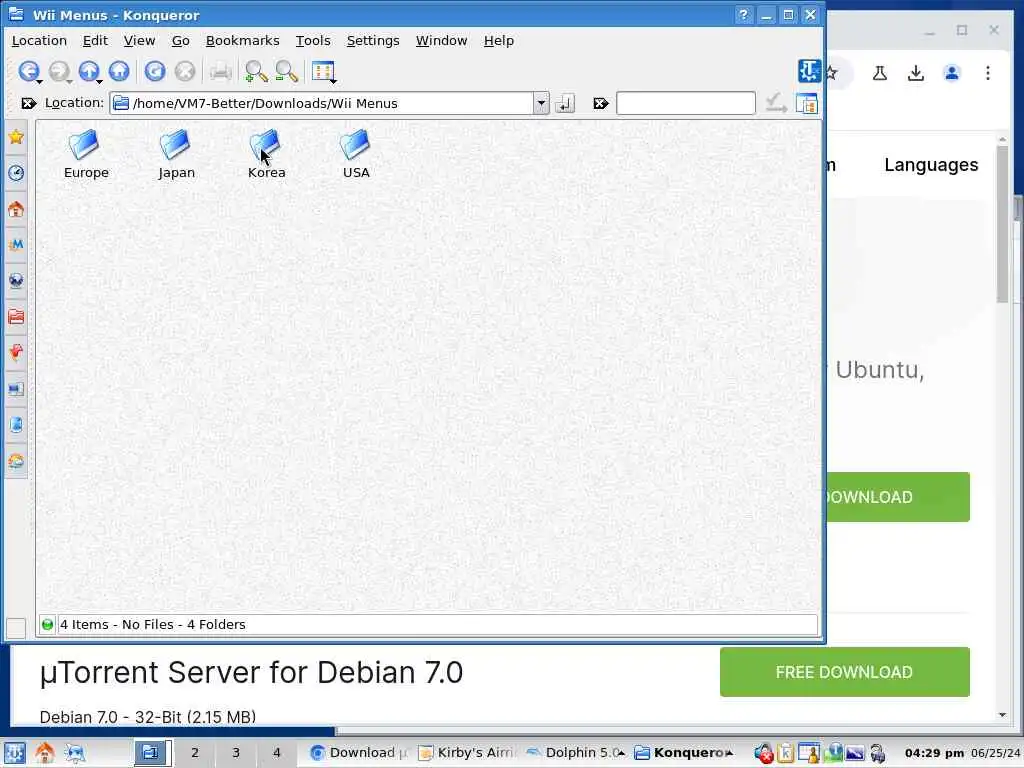The height and width of the screenshot is (768, 1024).
Task: Reload the folder view
Action: [155, 71]
